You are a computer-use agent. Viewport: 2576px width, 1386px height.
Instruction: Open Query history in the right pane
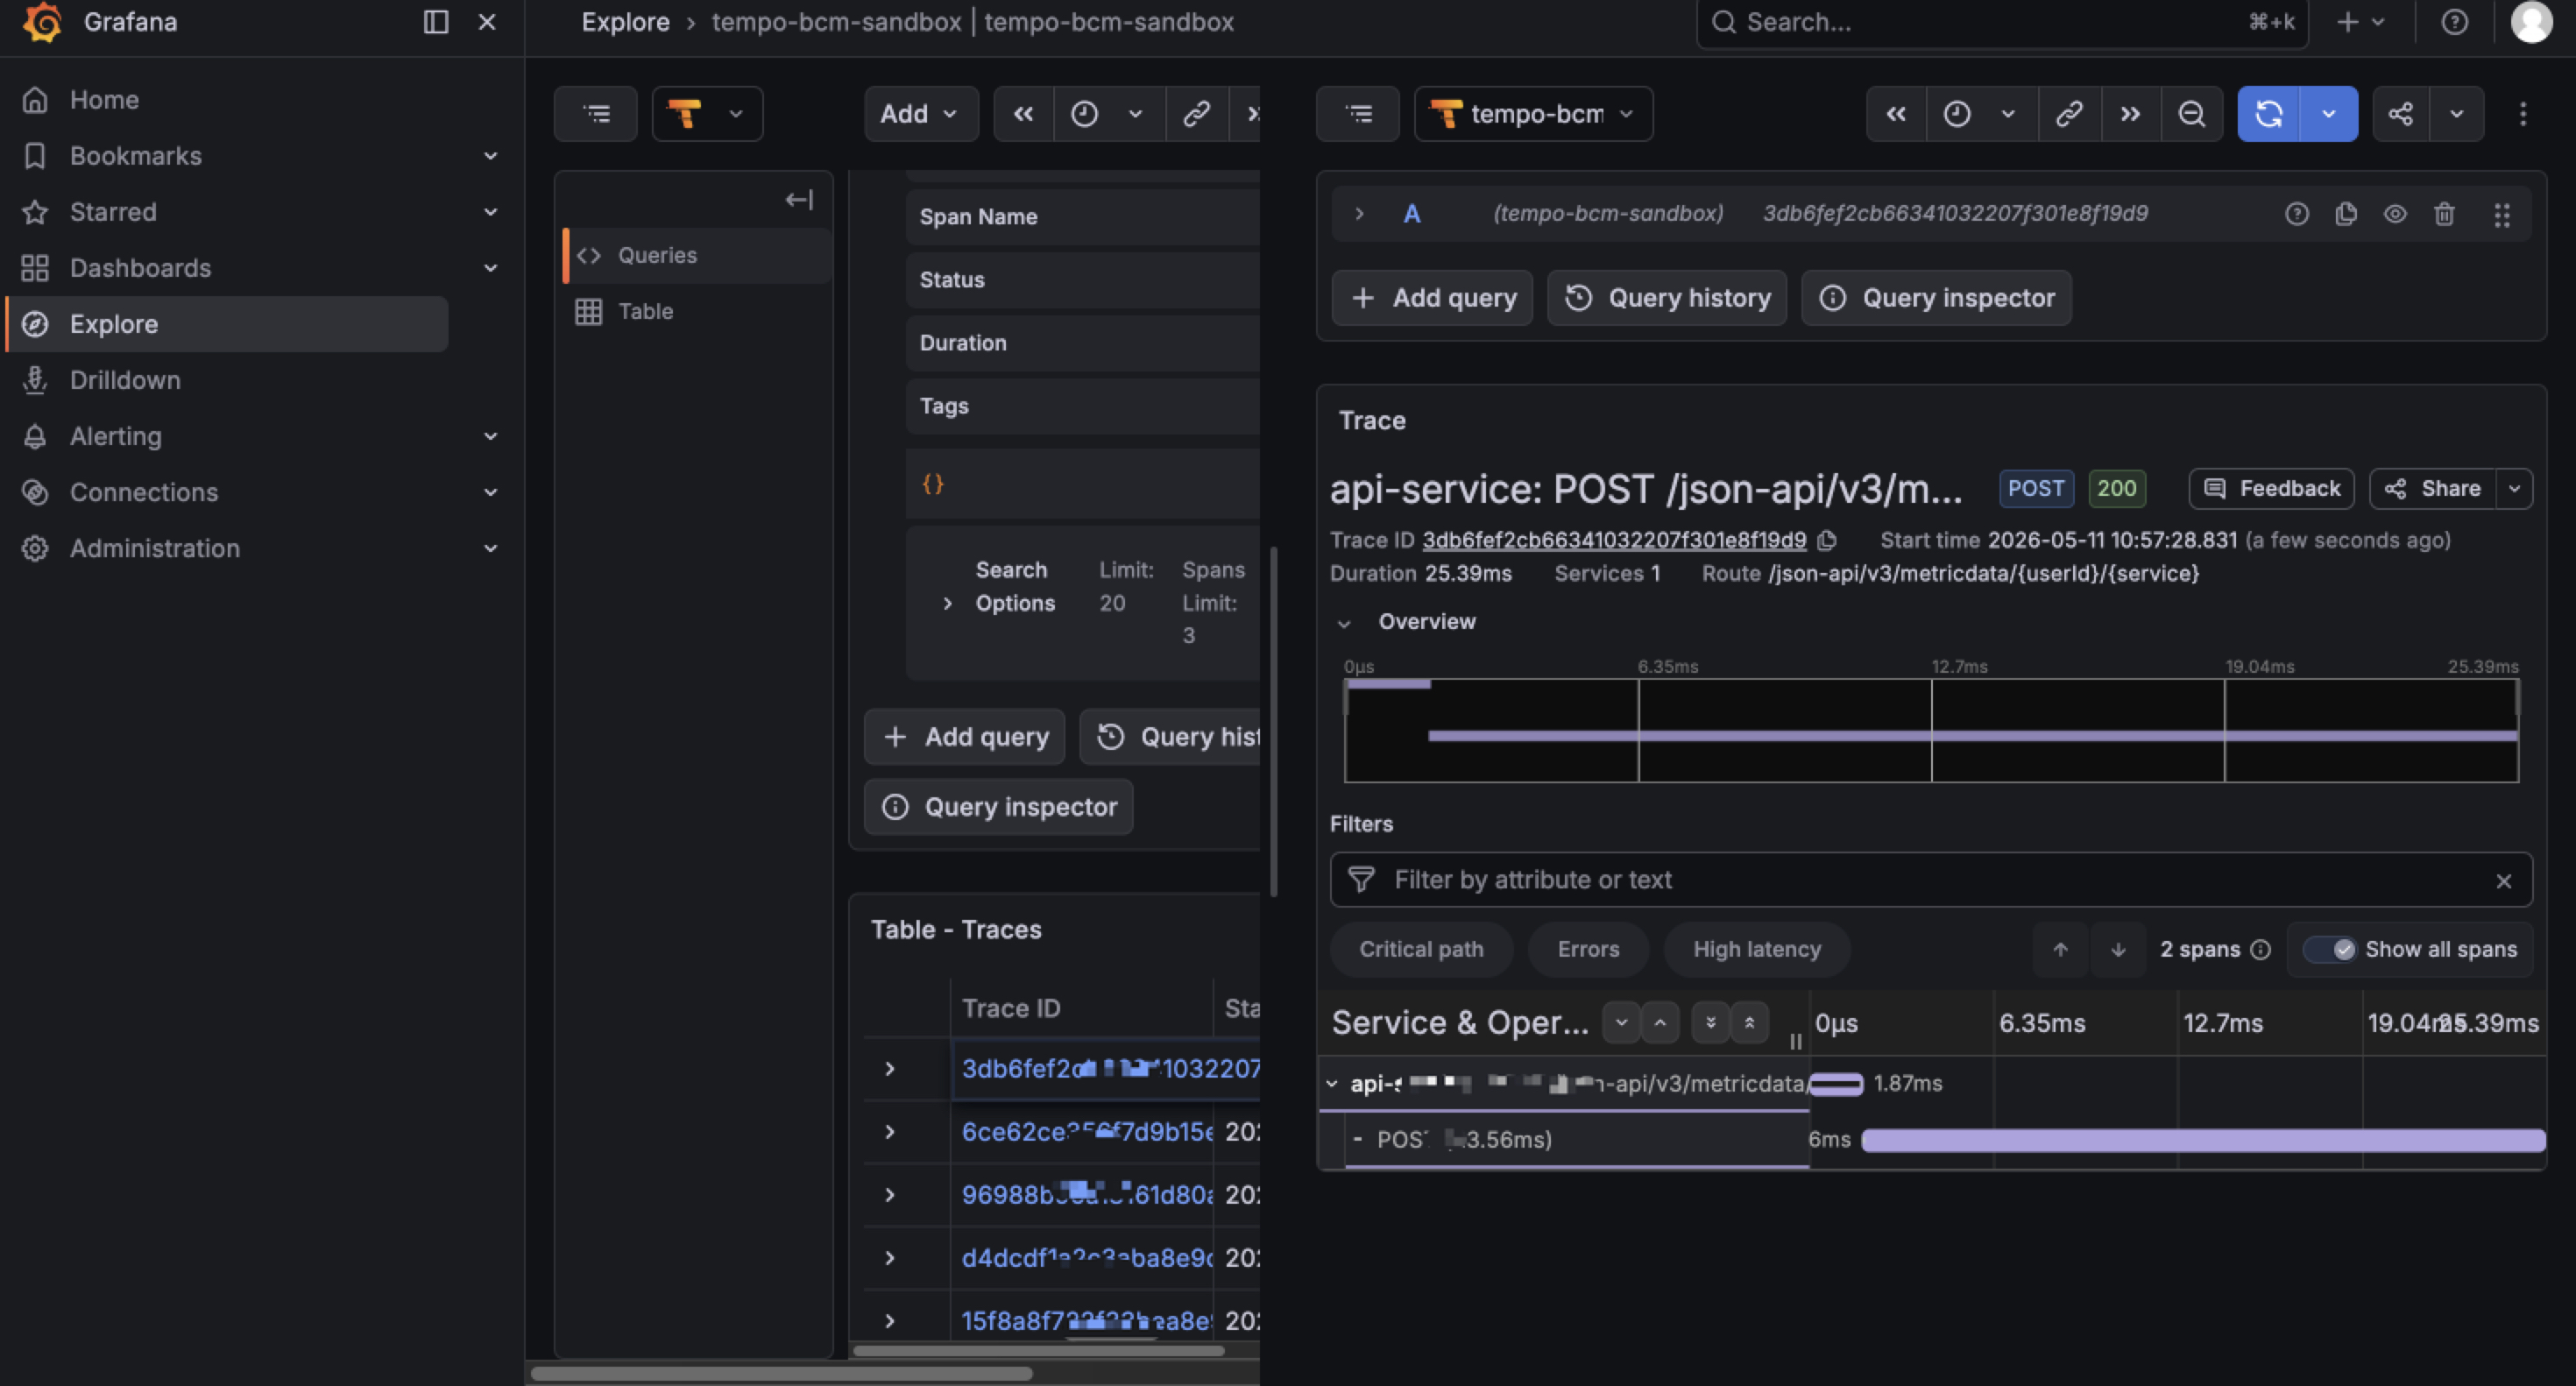pyautogui.click(x=1667, y=298)
